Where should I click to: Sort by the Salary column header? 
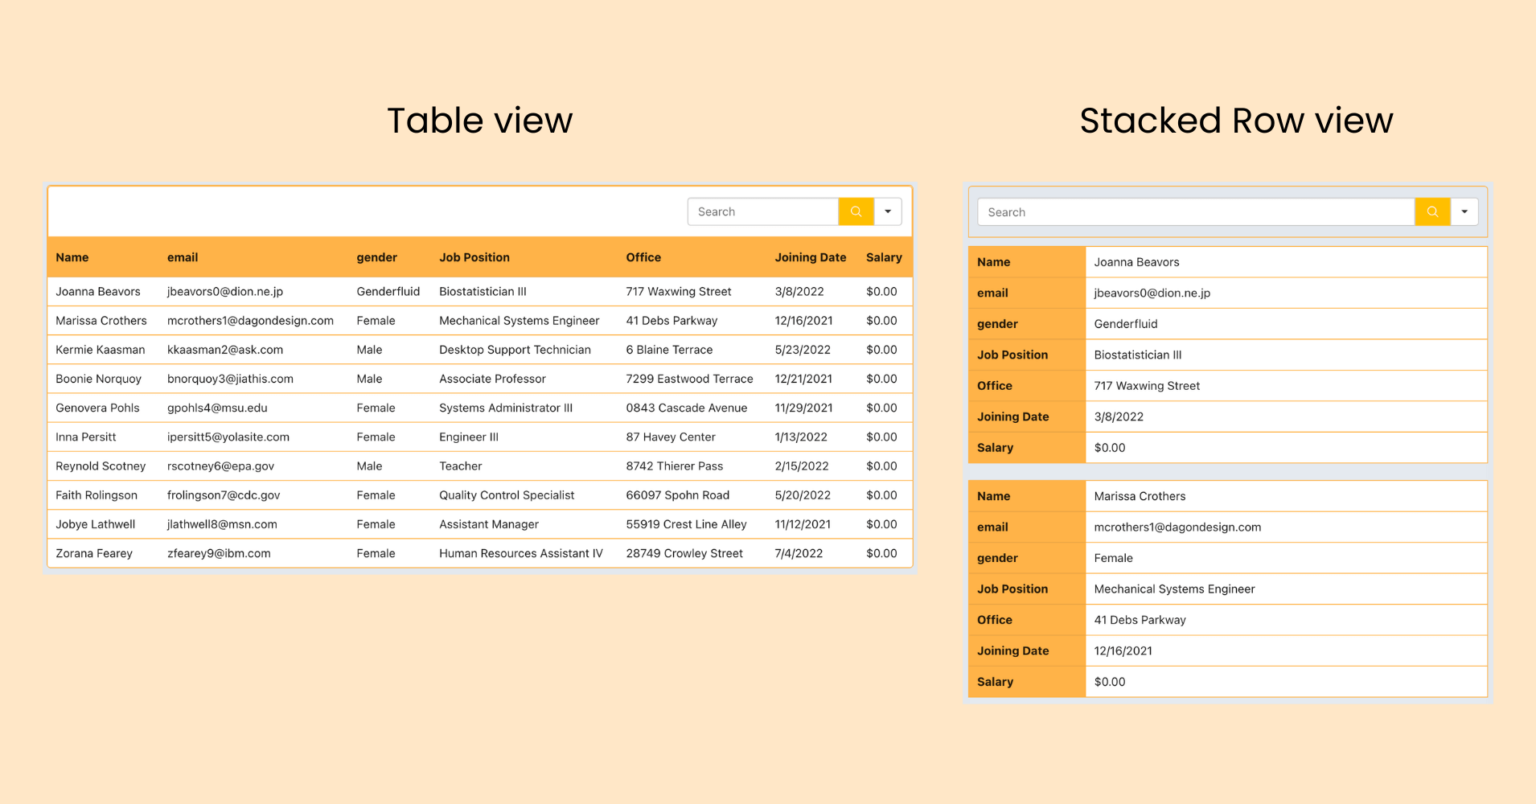click(x=884, y=257)
